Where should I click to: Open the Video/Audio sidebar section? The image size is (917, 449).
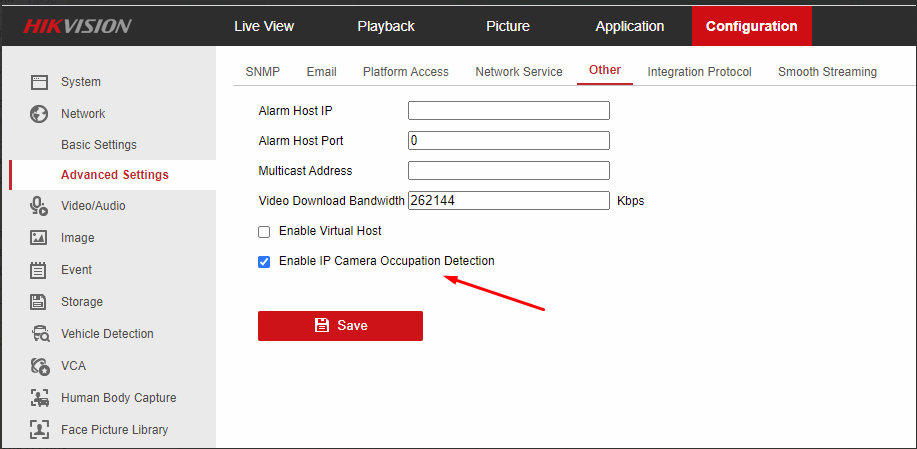tap(93, 206)
